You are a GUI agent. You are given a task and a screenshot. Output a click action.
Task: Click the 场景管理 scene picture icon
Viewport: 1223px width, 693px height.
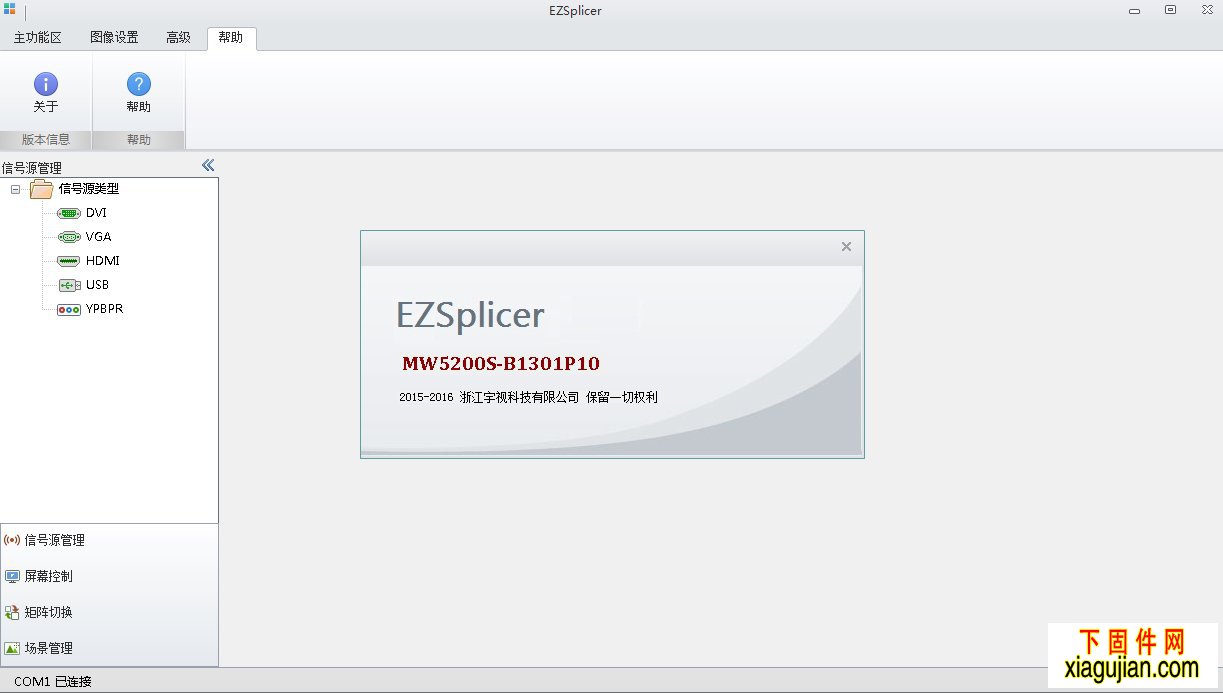coord(12,648)
